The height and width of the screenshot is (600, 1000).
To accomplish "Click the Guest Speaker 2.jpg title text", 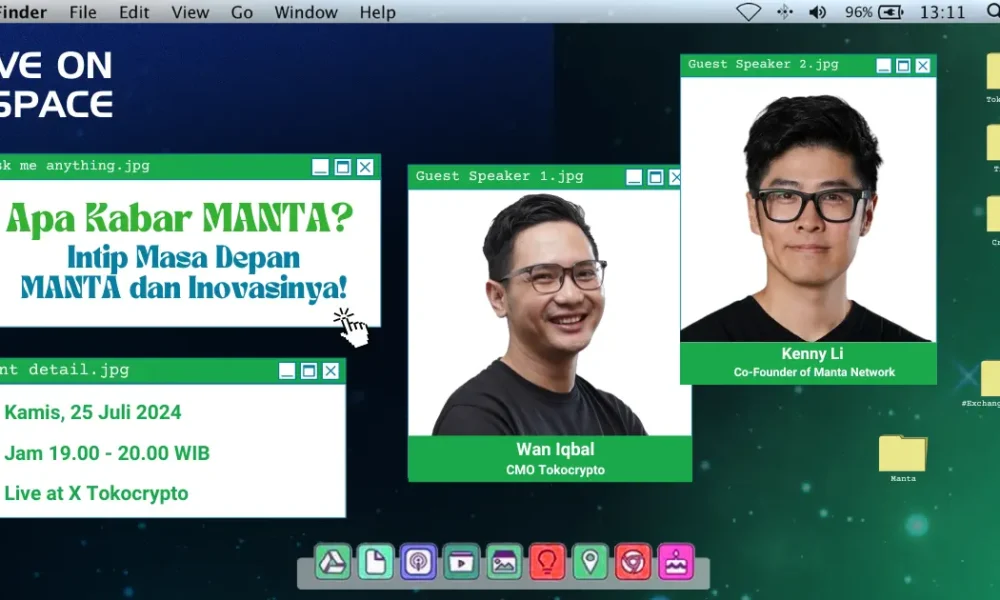I will [763, 64].
